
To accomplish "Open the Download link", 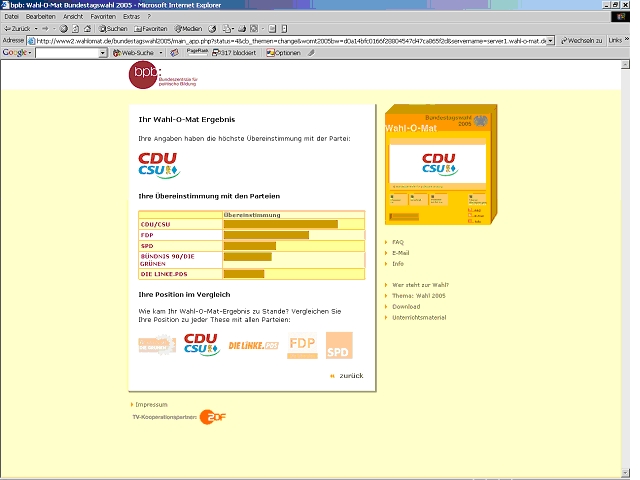I will pyautogui.click(x=406, y=307).
